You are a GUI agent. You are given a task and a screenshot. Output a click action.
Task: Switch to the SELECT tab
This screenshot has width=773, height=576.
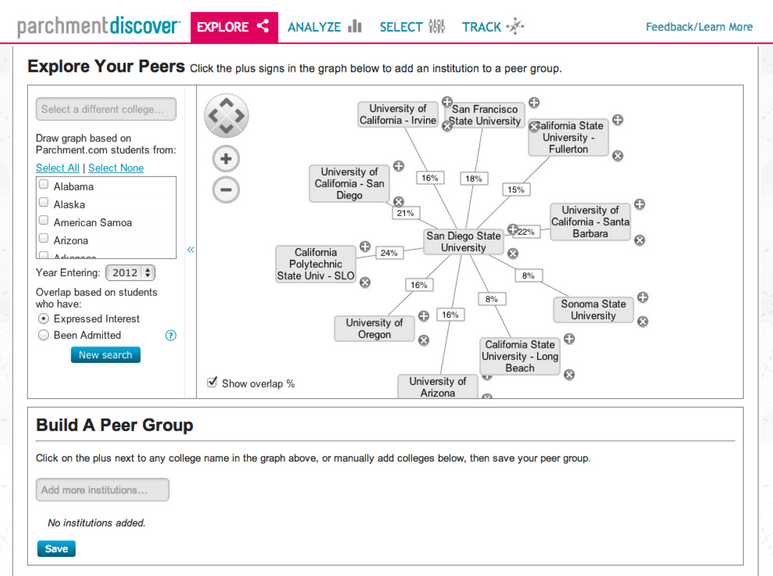click(412, 27)
